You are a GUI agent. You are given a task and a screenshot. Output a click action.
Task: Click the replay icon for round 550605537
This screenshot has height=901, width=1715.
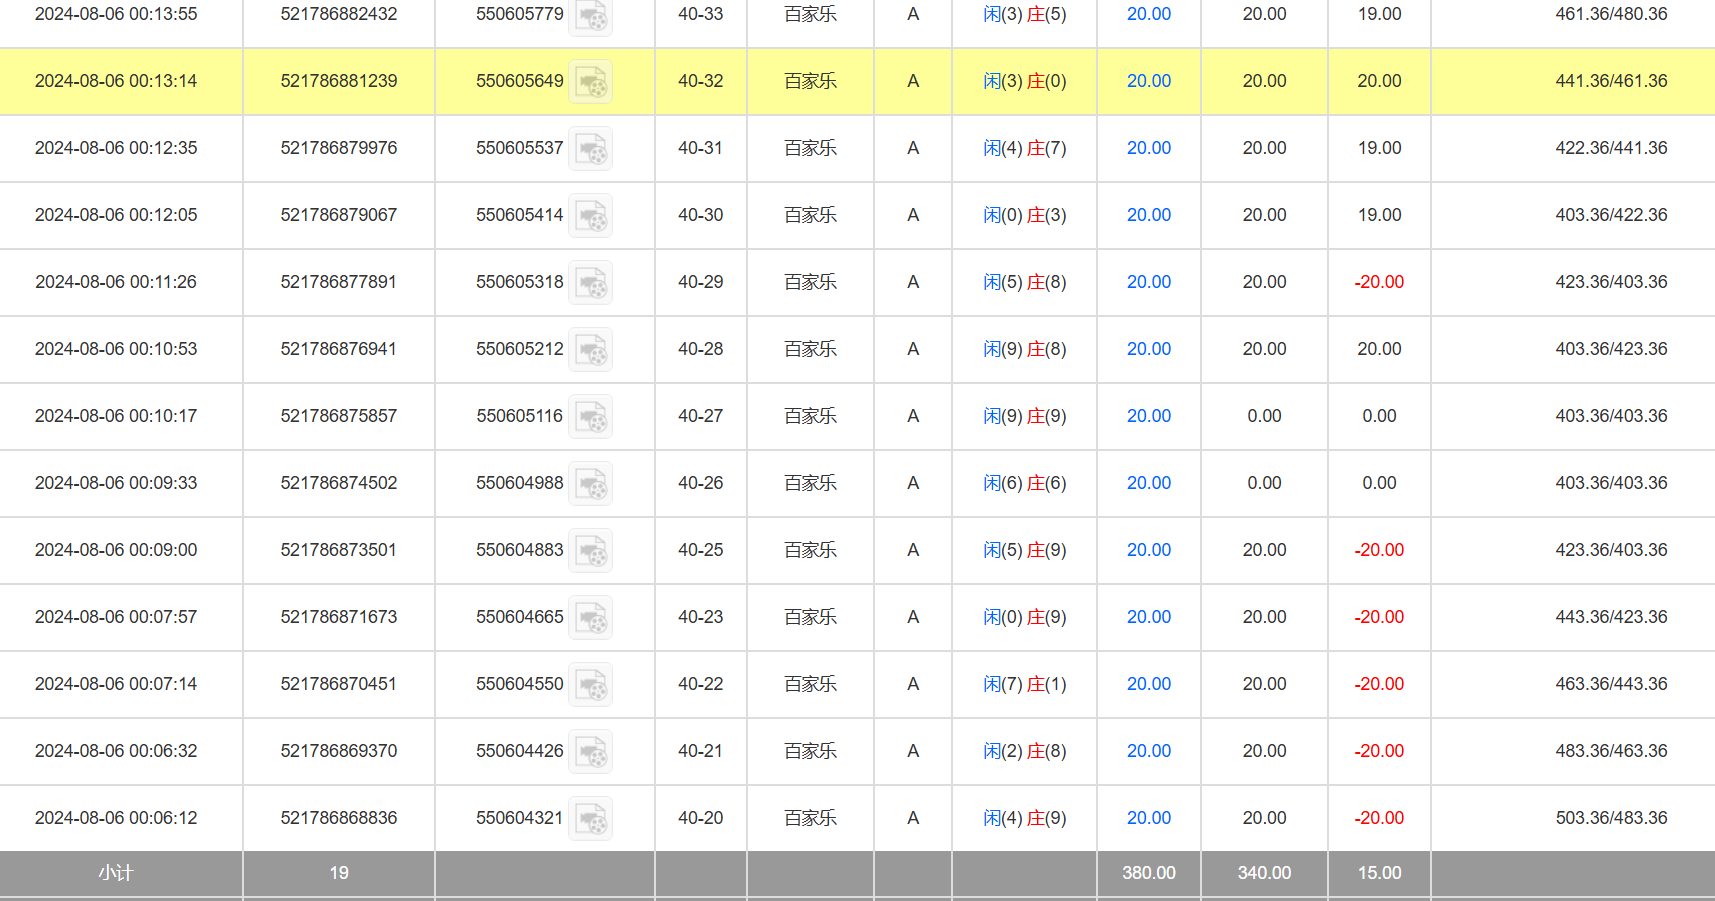591,149
